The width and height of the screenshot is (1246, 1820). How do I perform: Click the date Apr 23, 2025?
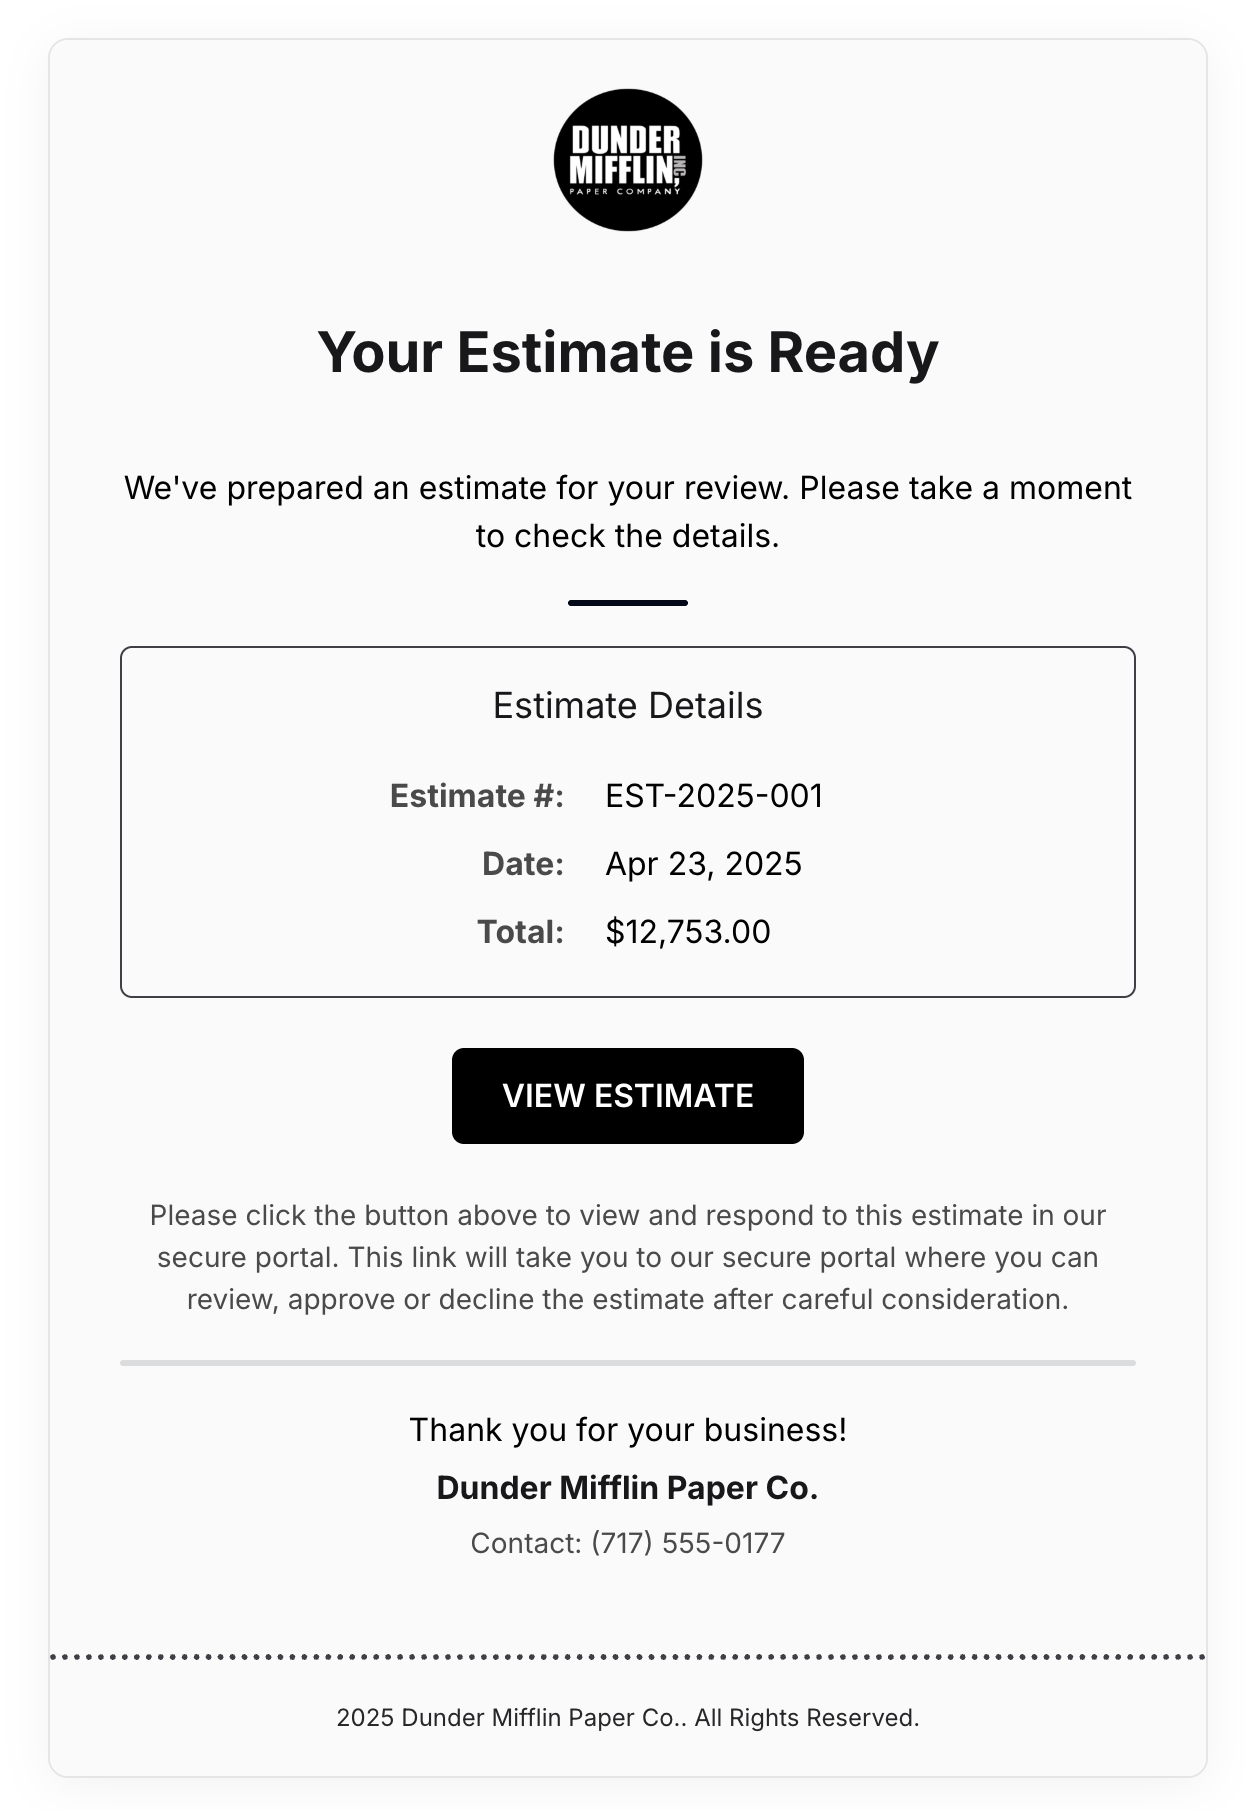click(x=704, y=864)
